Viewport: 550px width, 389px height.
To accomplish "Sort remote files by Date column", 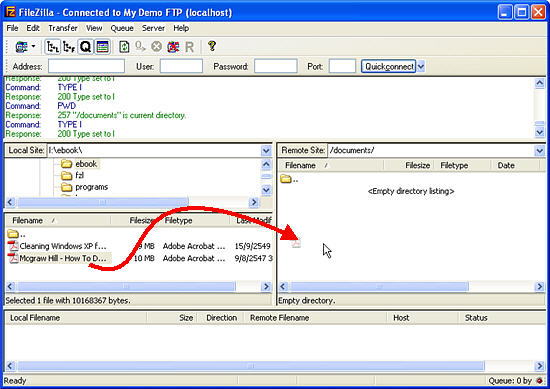I will pos(516,165).
